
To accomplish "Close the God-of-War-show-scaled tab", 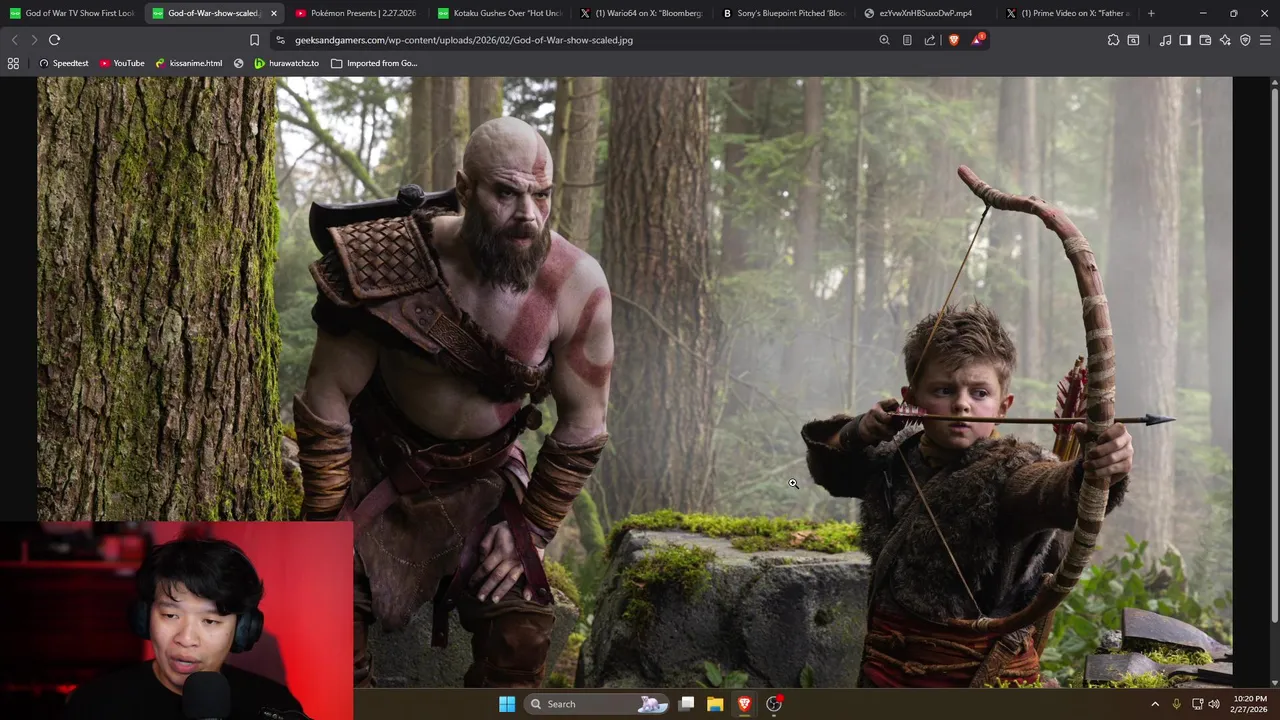I will pos(273,13).
